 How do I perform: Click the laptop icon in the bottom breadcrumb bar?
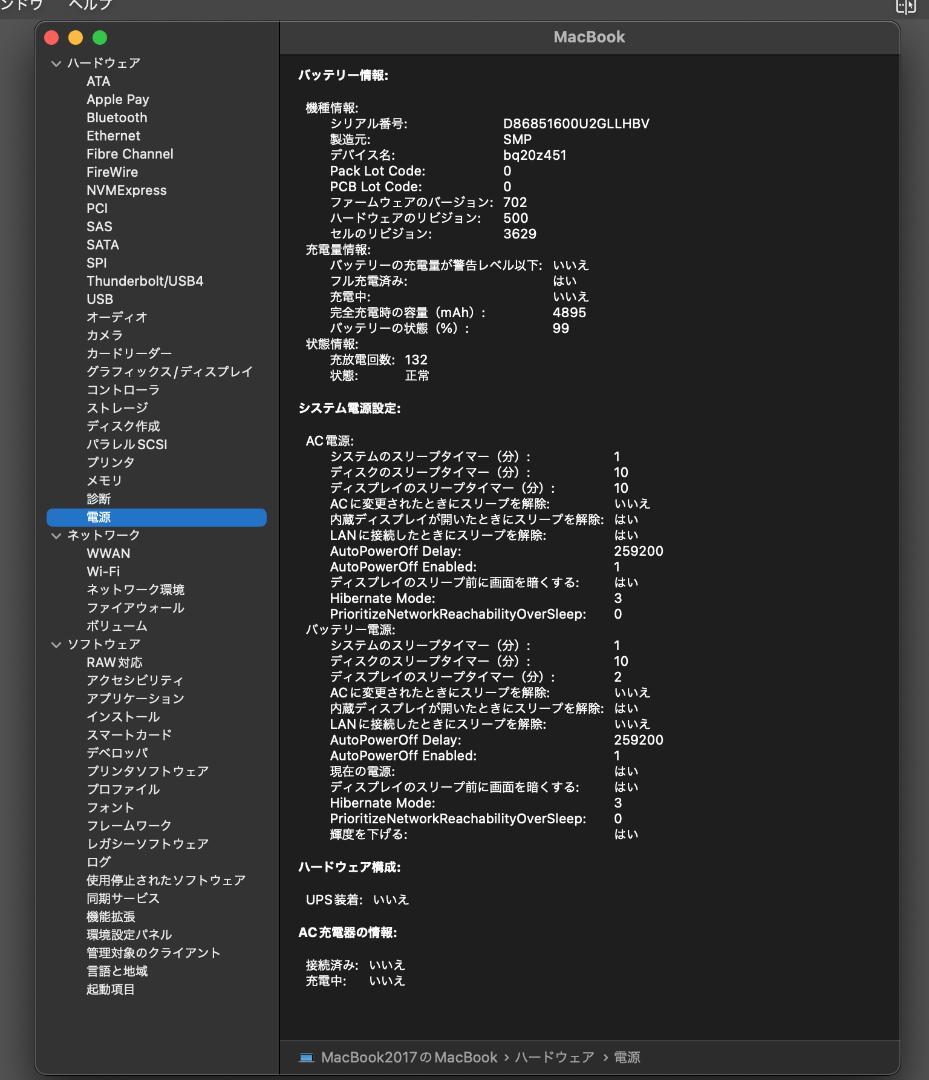[307, 1056]
